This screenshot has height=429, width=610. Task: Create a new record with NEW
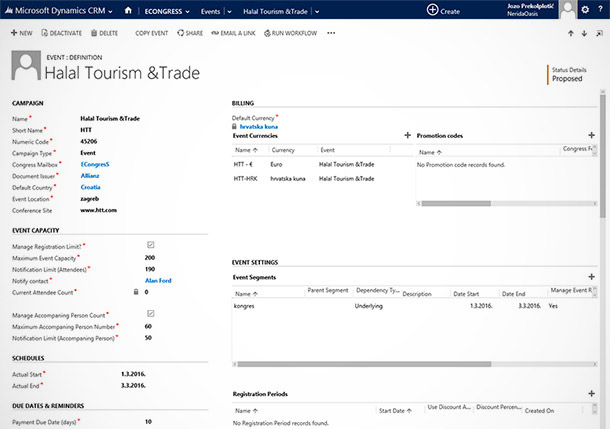[21, 33]
